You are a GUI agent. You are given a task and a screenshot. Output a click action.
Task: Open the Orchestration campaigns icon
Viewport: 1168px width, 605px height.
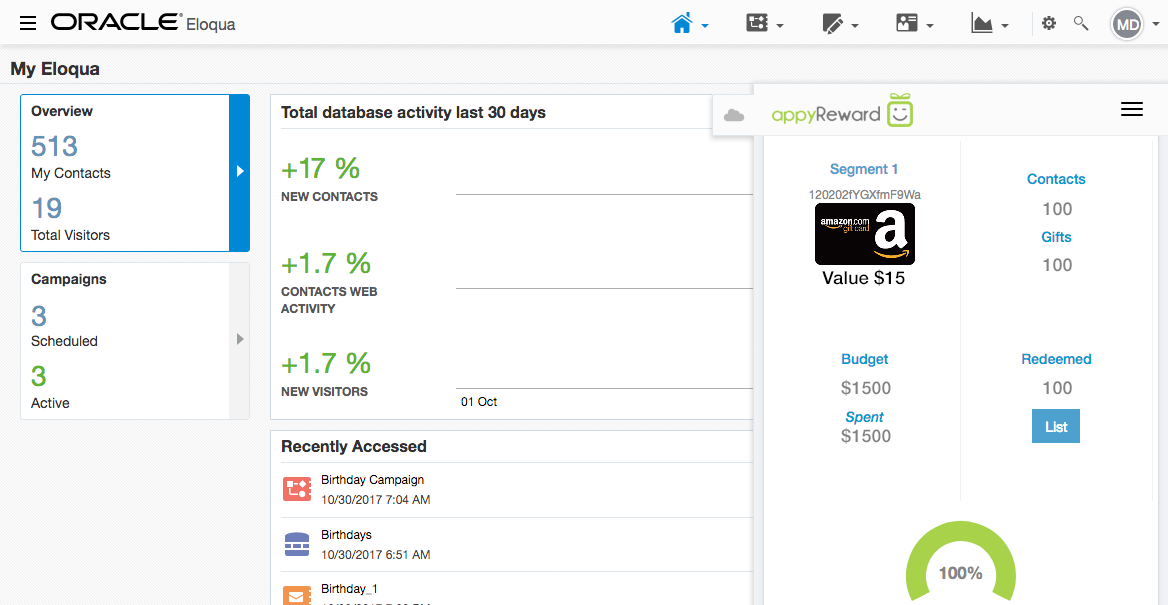click(x=757, y=23)
